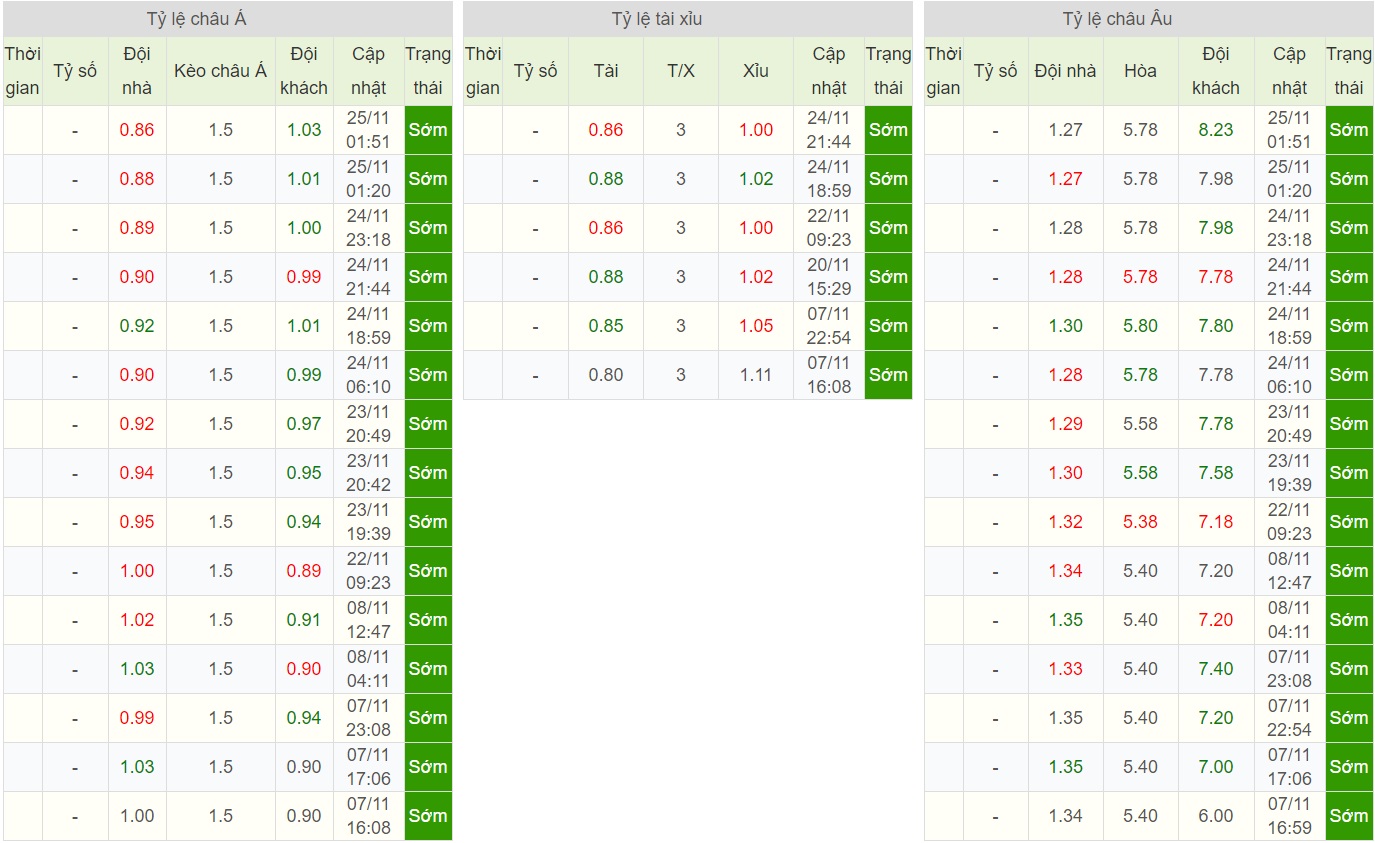Click Asian table timestamp 24/11 18:59

pyautogui.click(x=368, y=326)
